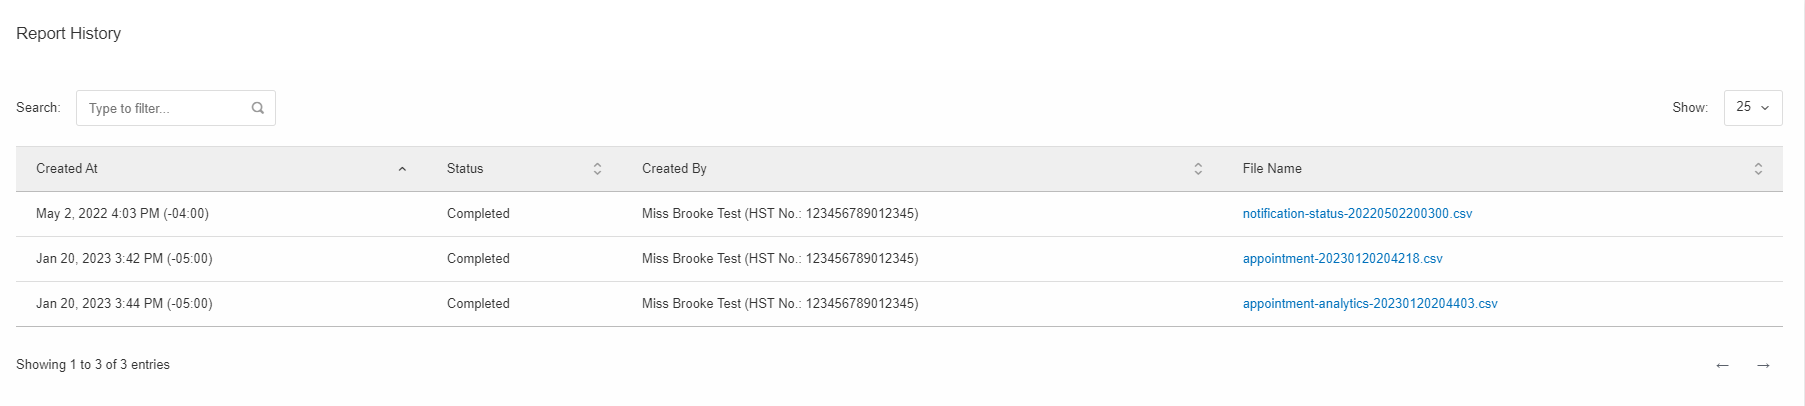Go to previous page arrow
Screen dimensions: 1805x406
[x=1722, y=365]
